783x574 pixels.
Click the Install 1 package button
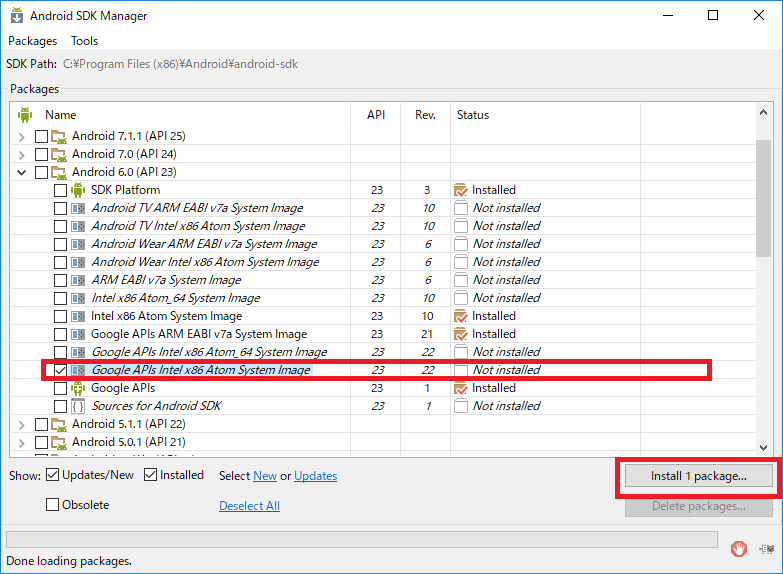[699, 476]
